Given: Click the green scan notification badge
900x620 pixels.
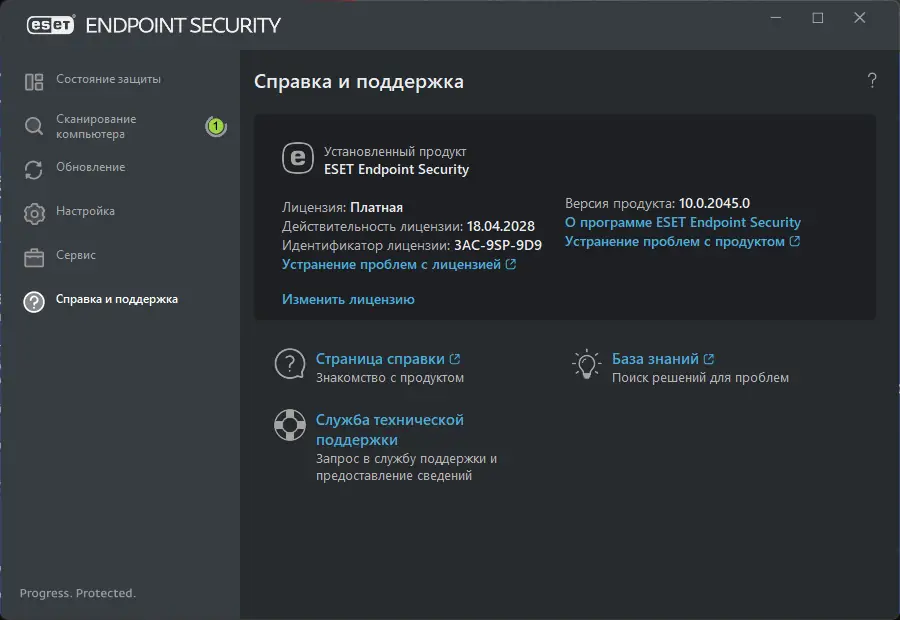Looking at the screenshot, I should (x=215, y=126).
